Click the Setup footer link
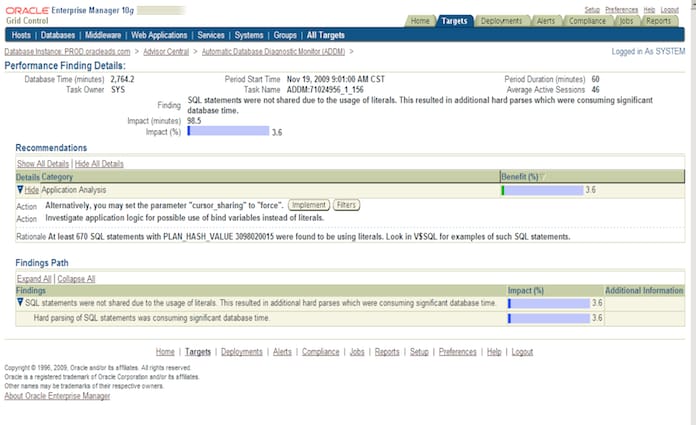The image size is (696, 425). point(419,352)
